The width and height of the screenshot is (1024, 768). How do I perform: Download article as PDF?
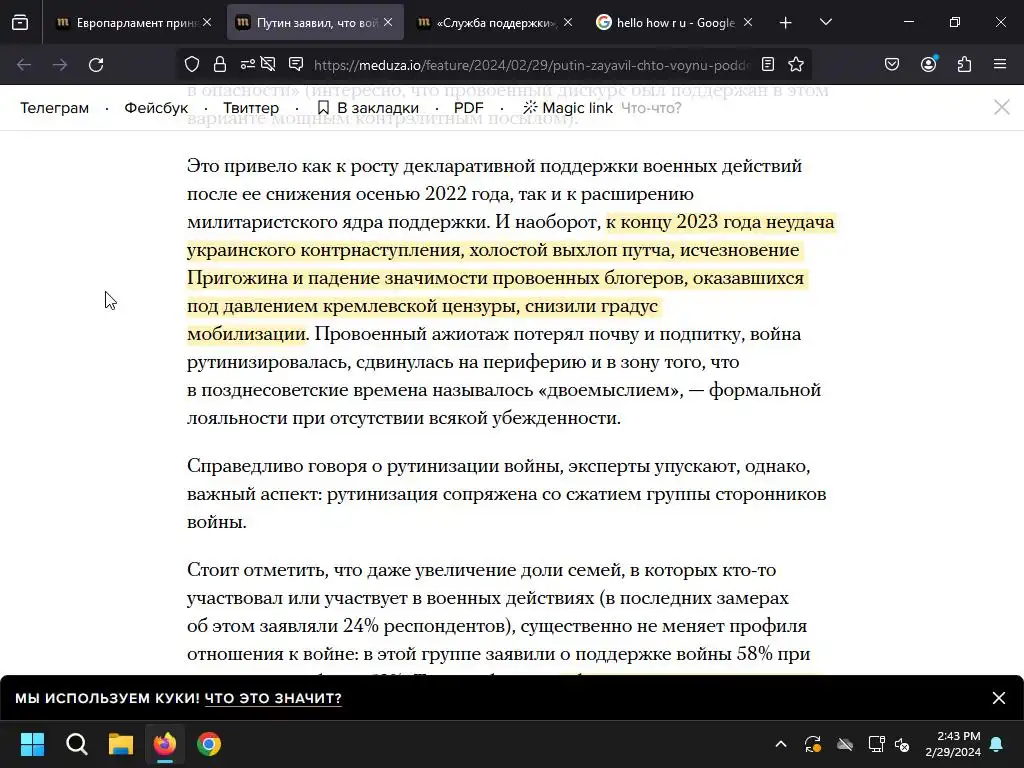pyautogui.click(x=468, y=108)
